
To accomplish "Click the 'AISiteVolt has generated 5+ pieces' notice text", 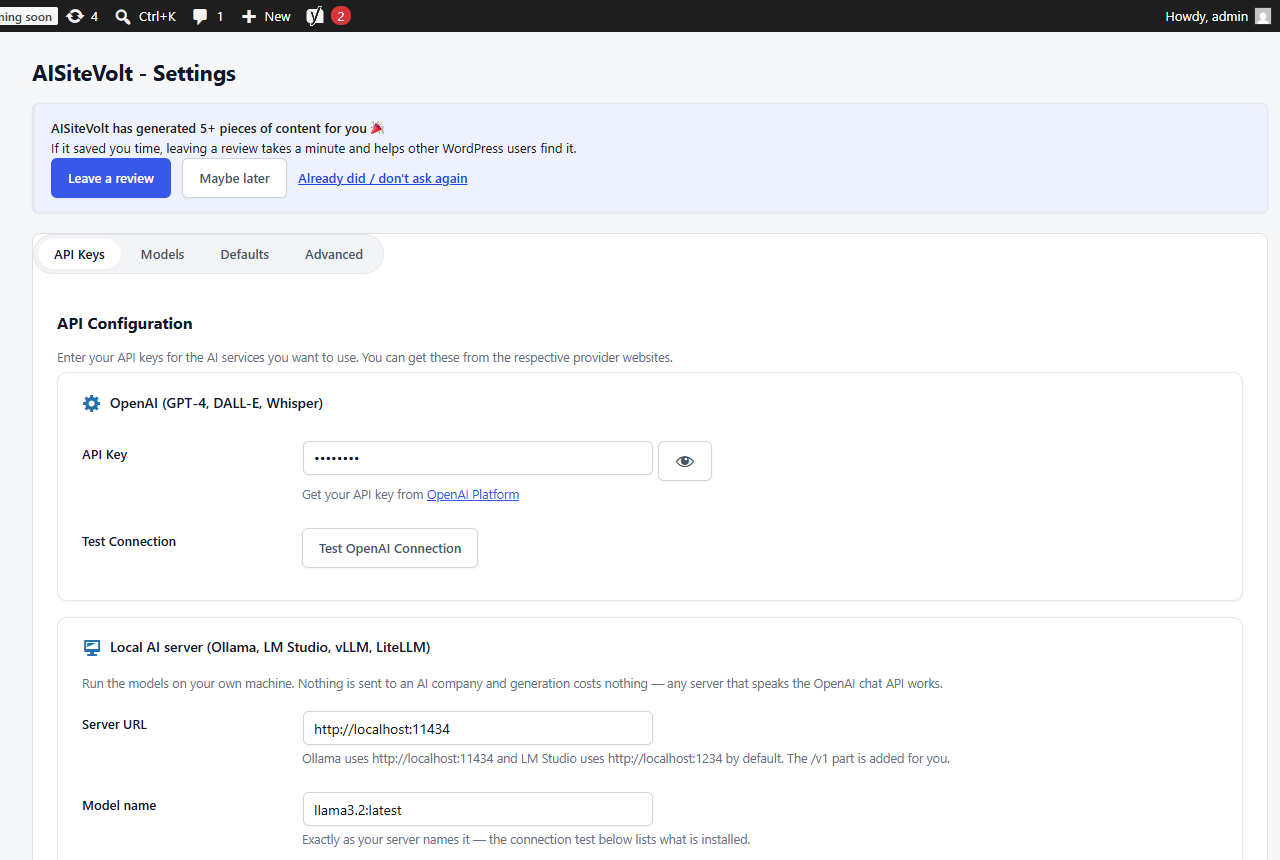I will tap(217, 128).
